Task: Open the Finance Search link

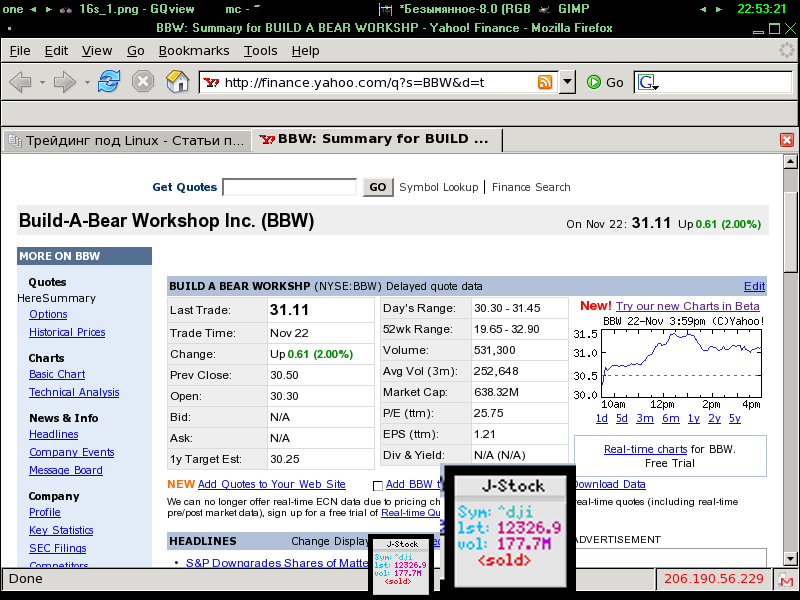Action: point(531,187)
